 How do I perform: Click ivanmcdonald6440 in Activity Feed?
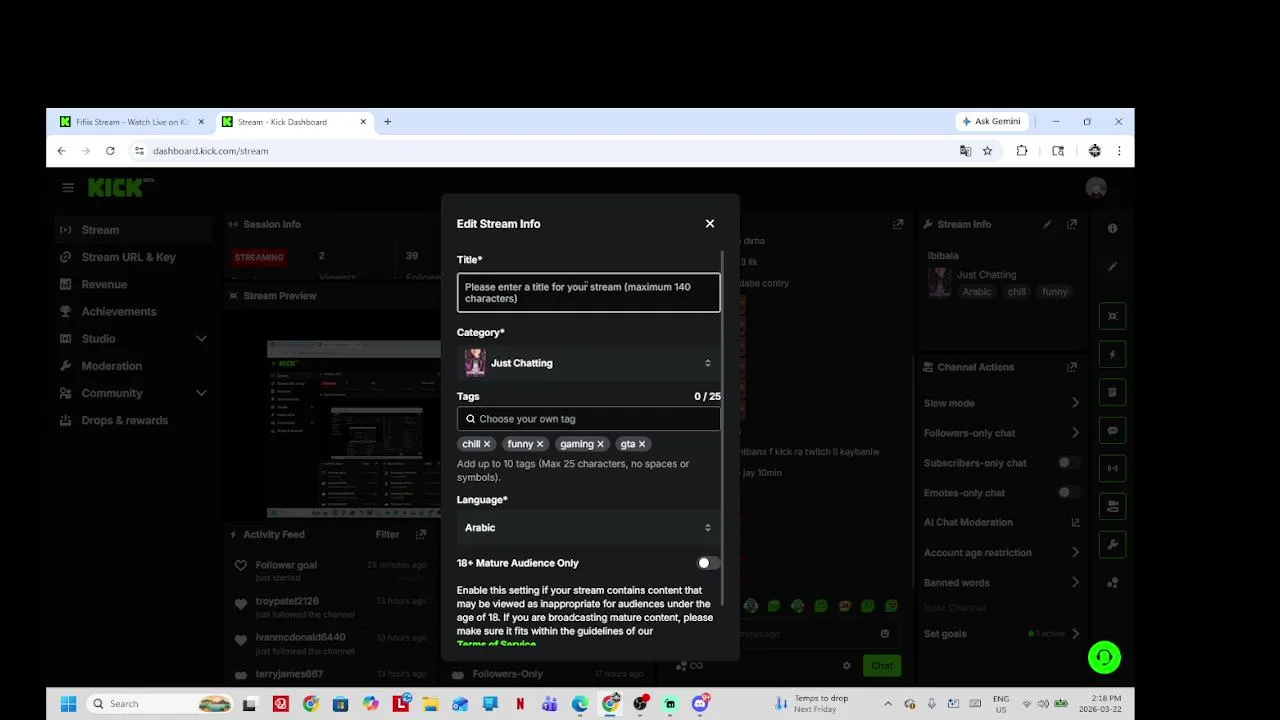300,637
